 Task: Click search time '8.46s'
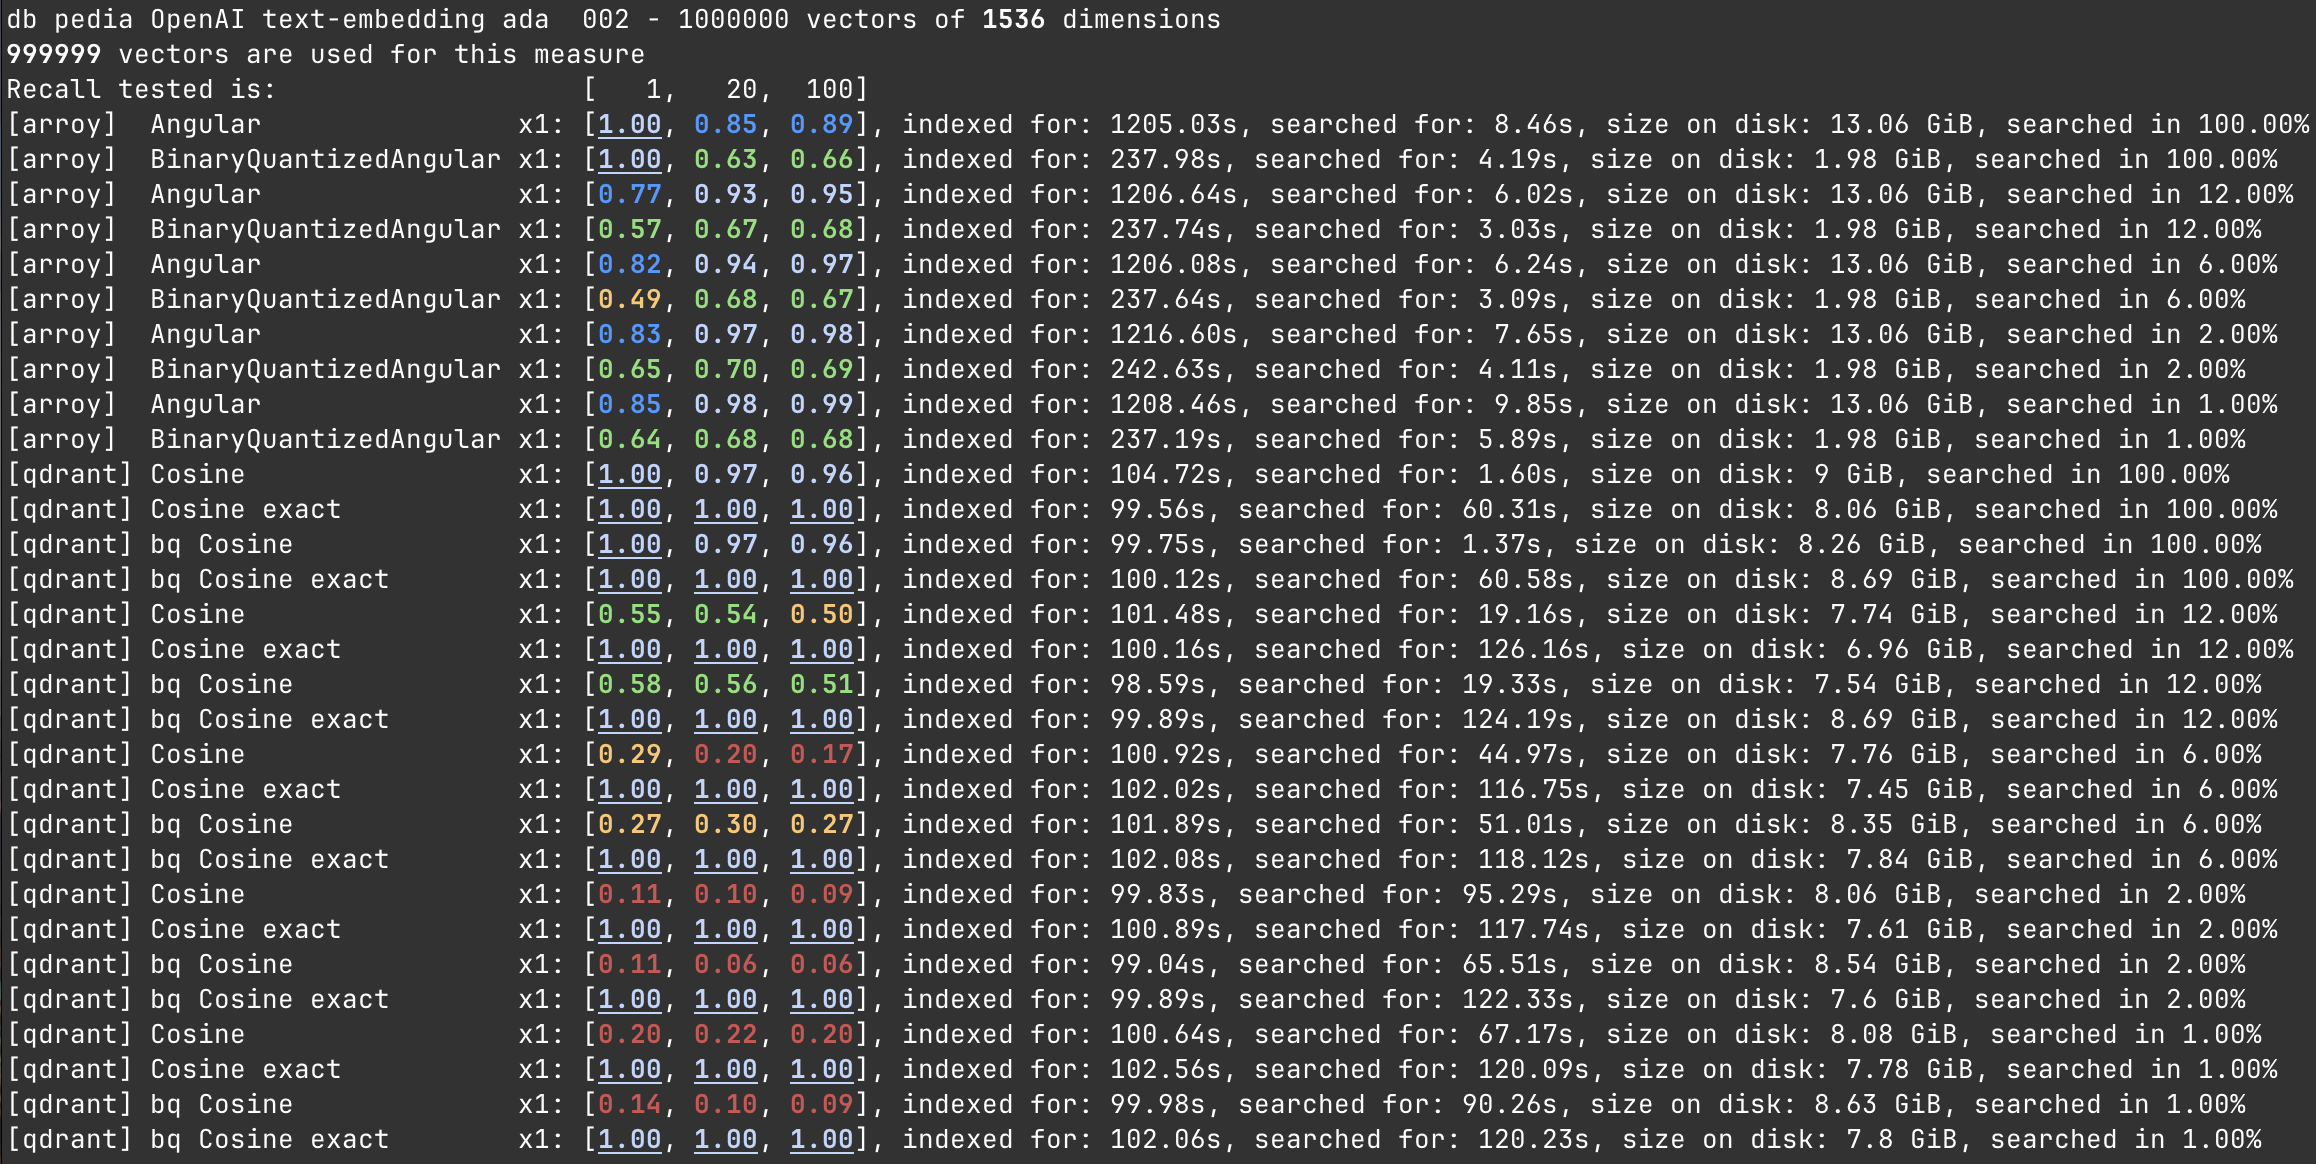click(x=1534, y=124)
